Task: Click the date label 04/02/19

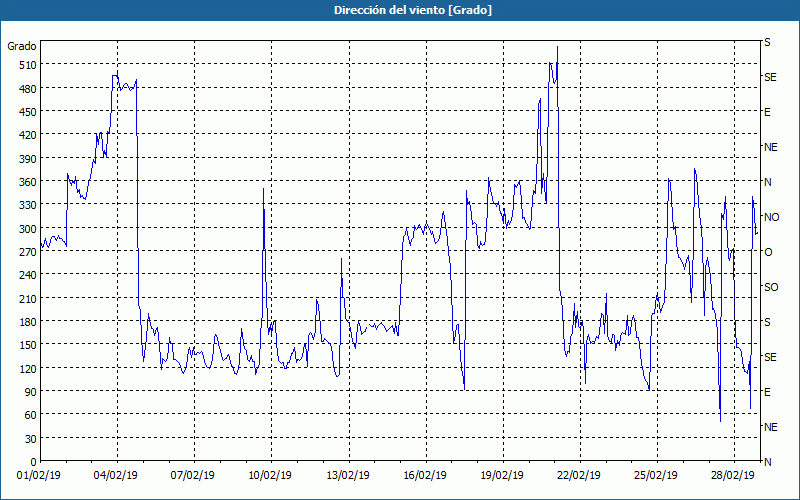Action: click(x=116, y=476)
